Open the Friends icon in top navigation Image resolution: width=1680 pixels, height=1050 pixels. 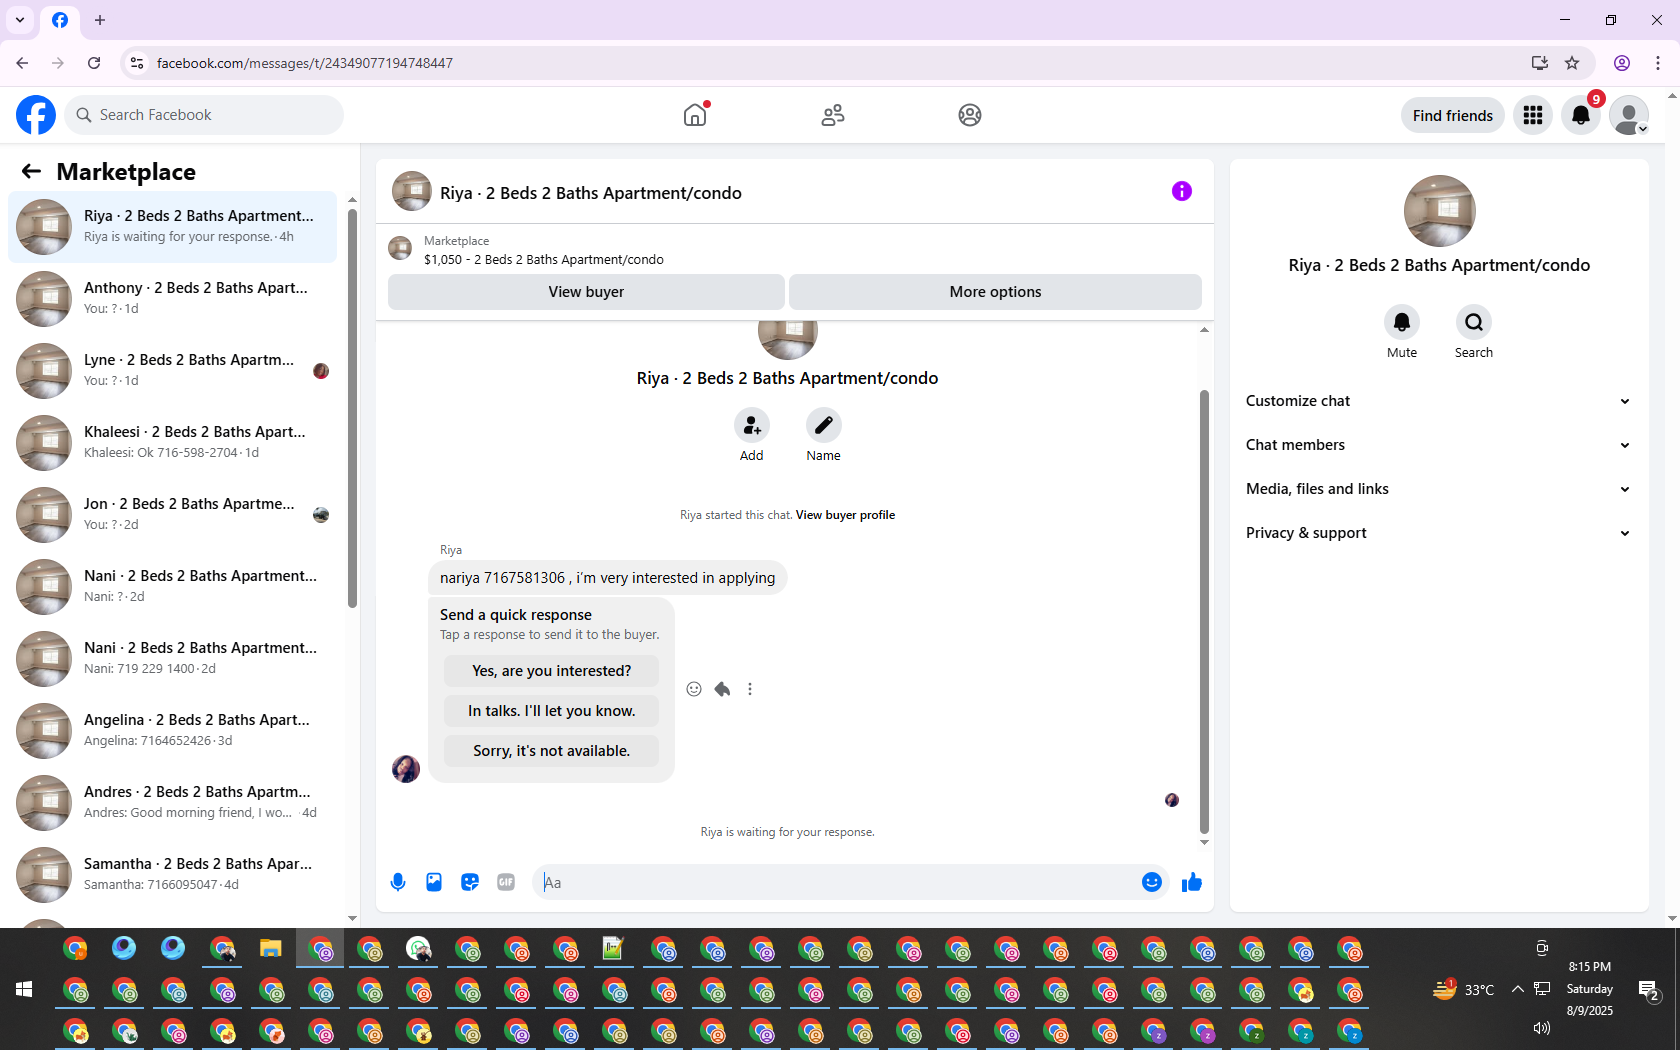833,115
